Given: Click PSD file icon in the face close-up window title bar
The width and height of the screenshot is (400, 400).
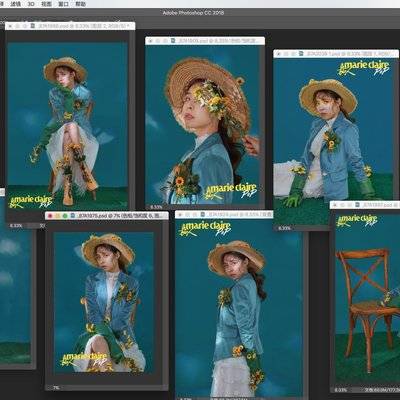Looking at the screenshot, I should 173,41.
